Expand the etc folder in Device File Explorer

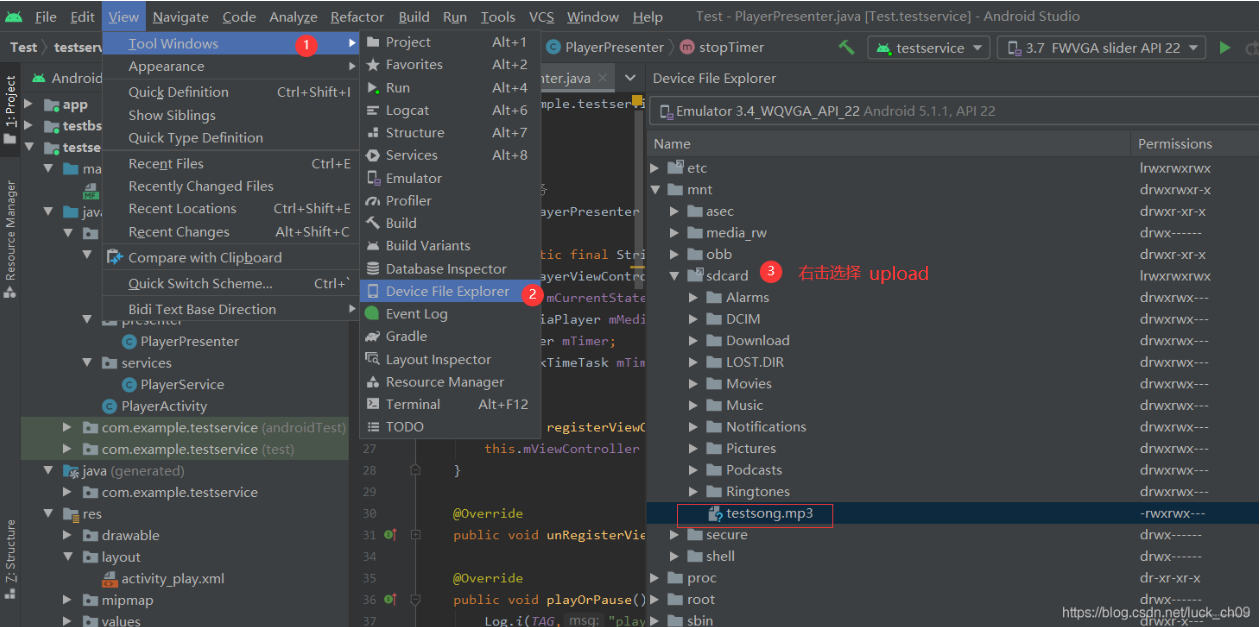[656, 168]
